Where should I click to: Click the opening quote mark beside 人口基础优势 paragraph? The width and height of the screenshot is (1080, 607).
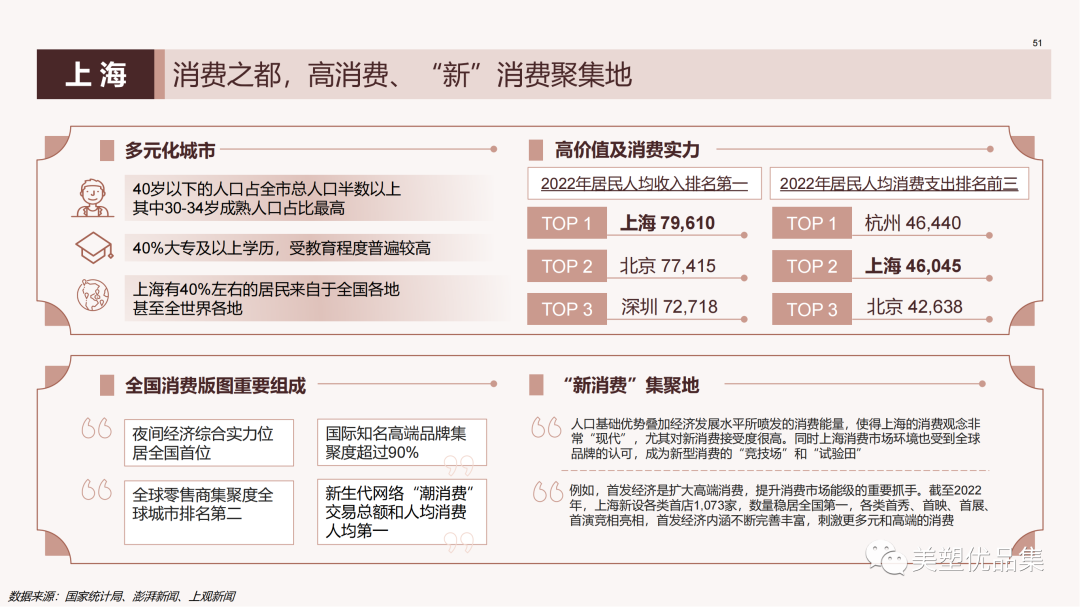click(x=546, y=427)
